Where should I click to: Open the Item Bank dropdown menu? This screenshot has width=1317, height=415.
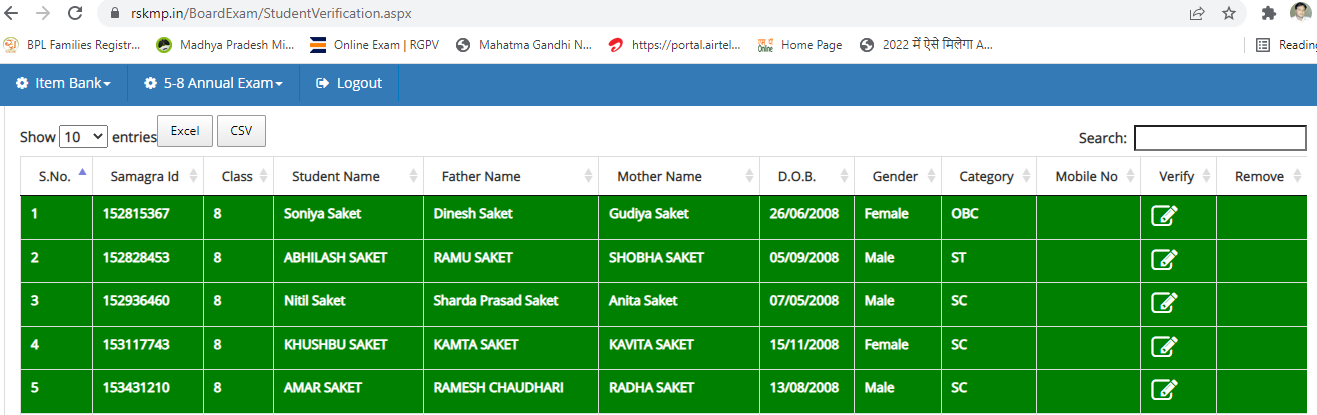pyautogui.click(x=63, y=83)
